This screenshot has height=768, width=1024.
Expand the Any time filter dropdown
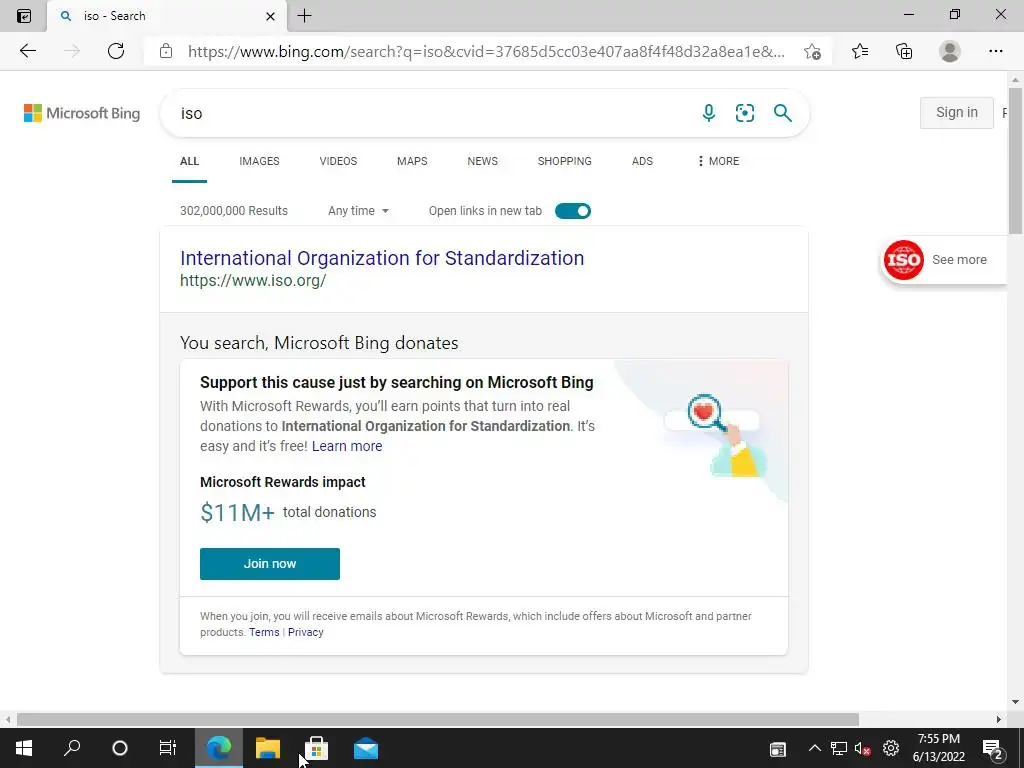(358, 211)
